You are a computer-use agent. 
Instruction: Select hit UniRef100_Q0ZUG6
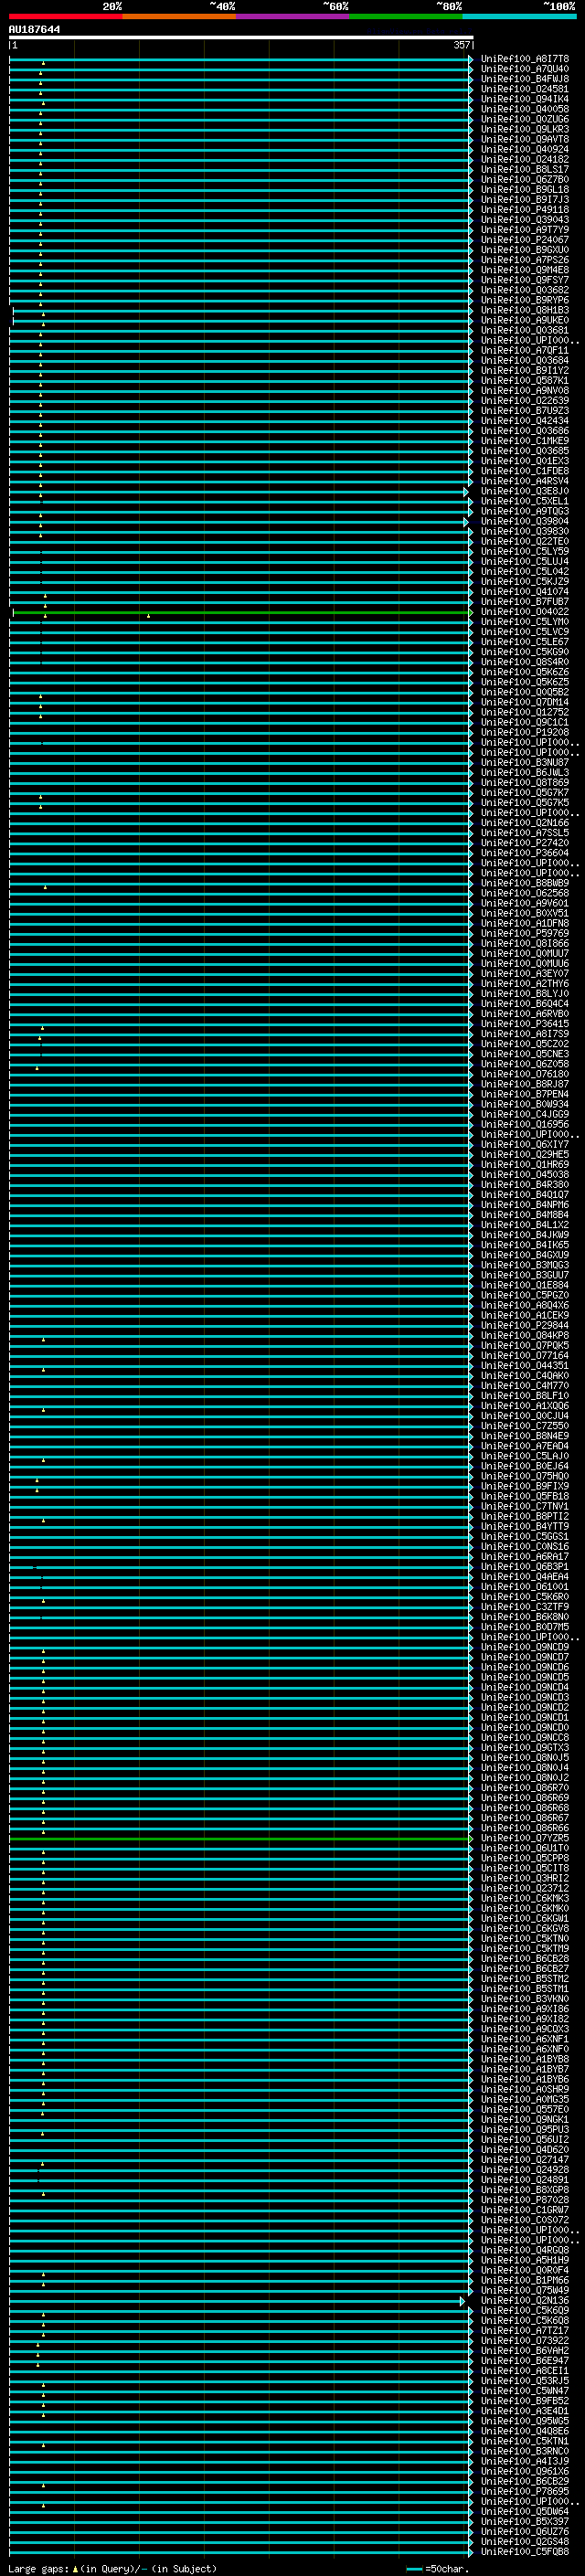coord(524,119)
